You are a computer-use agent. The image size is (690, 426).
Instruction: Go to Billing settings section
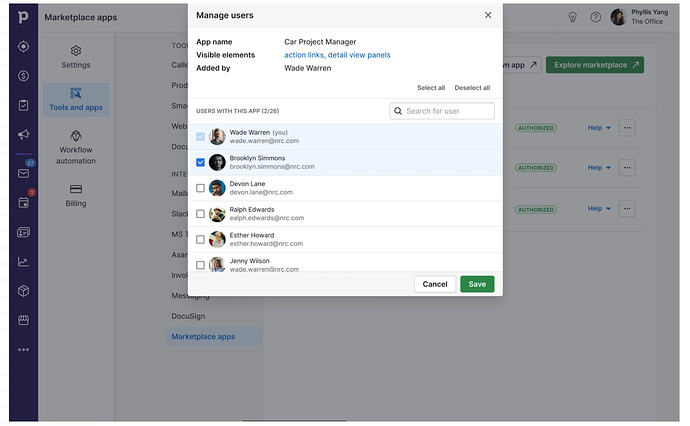[76, 195]
